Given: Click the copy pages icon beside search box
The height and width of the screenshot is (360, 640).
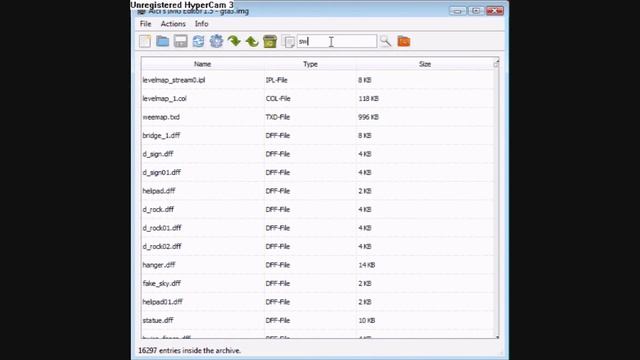Looking at the screenshot, I should click(288, 41).
